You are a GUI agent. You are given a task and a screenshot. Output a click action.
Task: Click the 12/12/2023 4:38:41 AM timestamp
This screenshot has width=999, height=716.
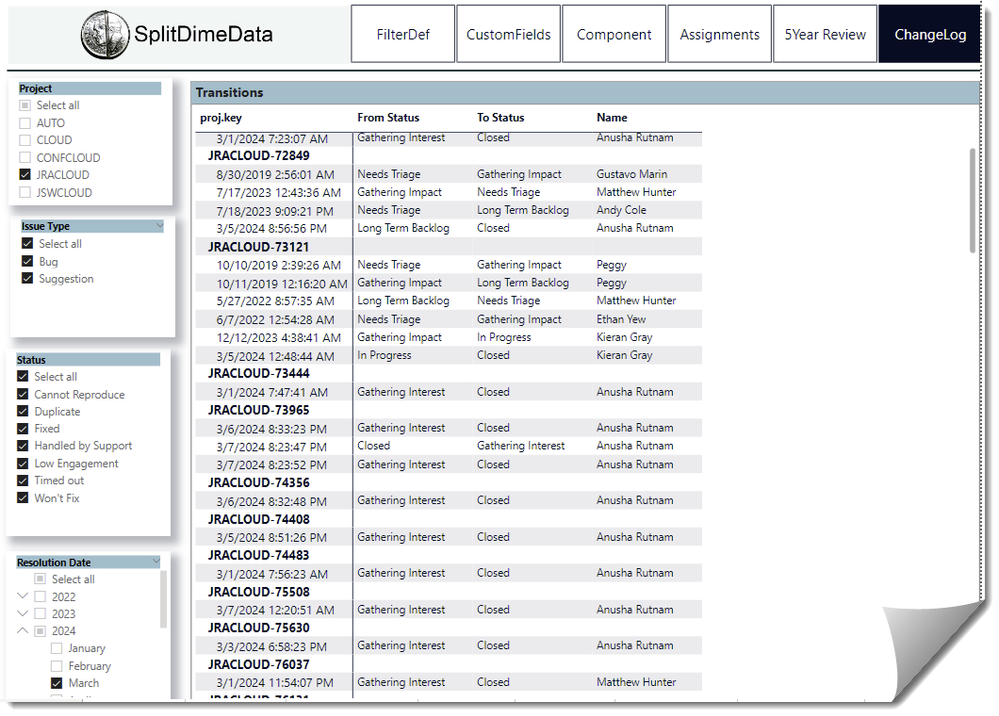click(278, 338)
